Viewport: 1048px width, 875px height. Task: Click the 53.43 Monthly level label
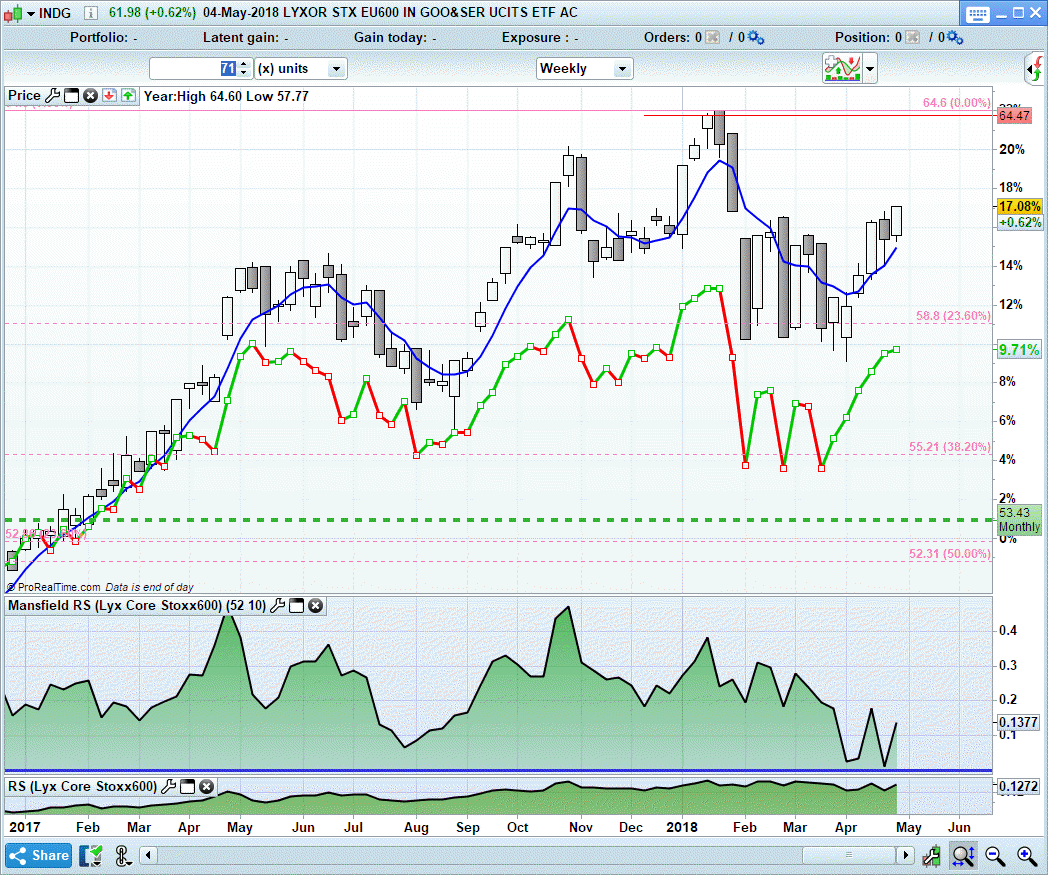(1019, 519)
